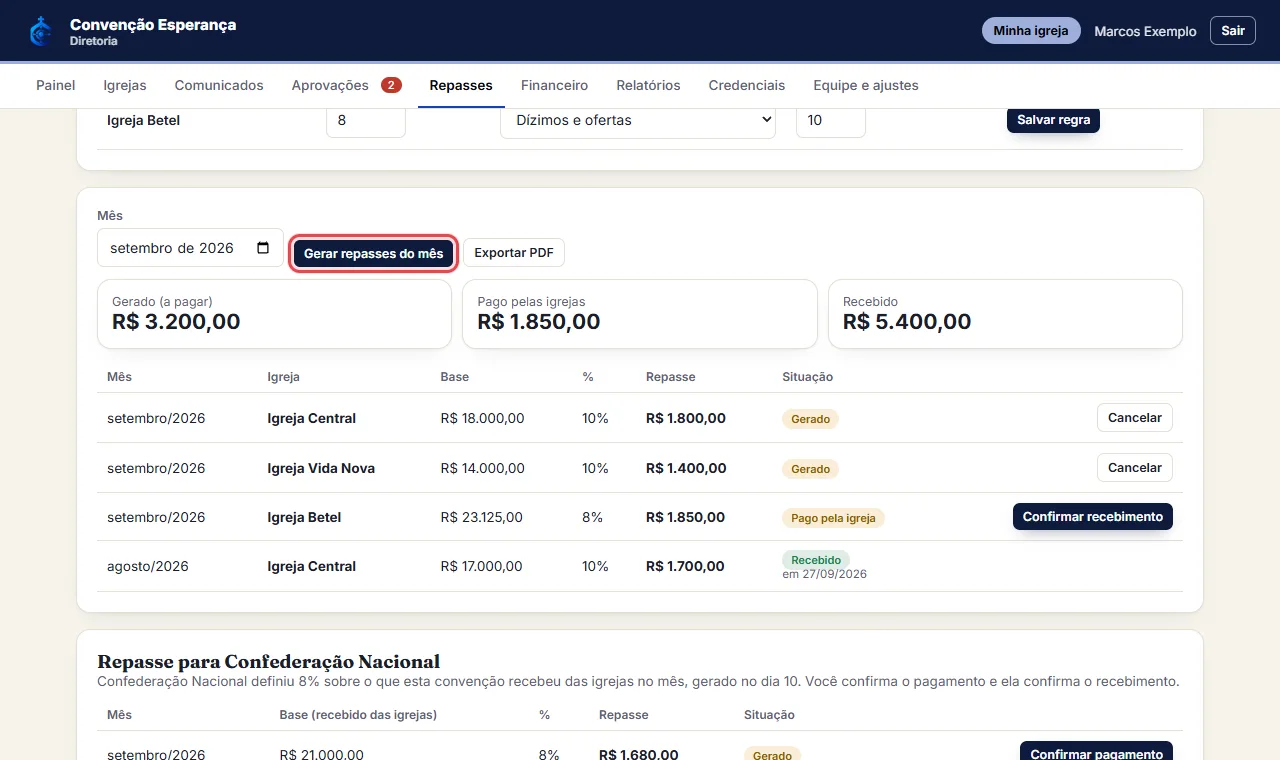Click the setembro de 2026 month field
The image size is (1280, 760).
click(x=190, y=248)
